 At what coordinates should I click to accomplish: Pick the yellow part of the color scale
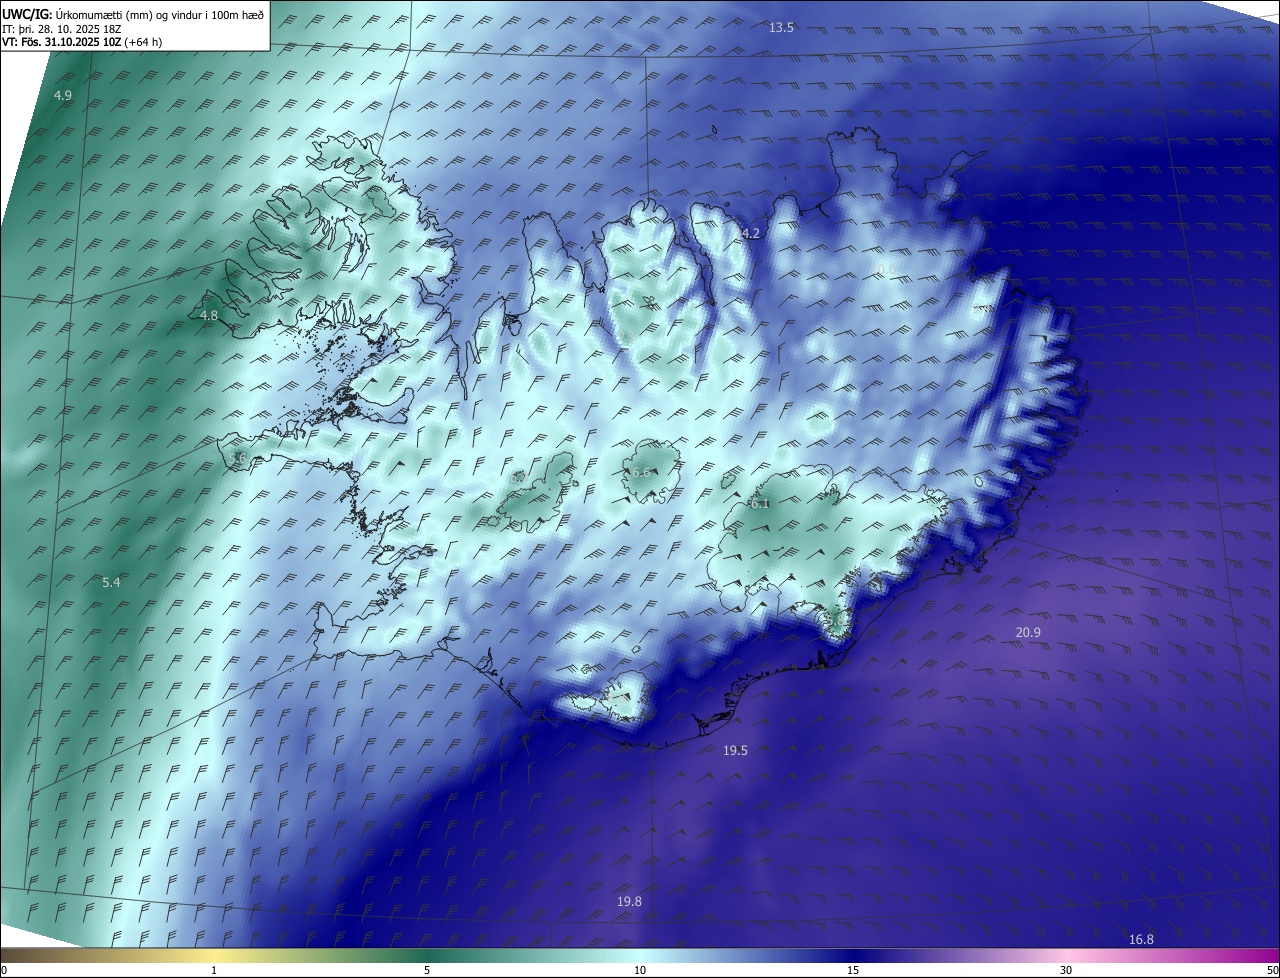(x=215, y=956)
